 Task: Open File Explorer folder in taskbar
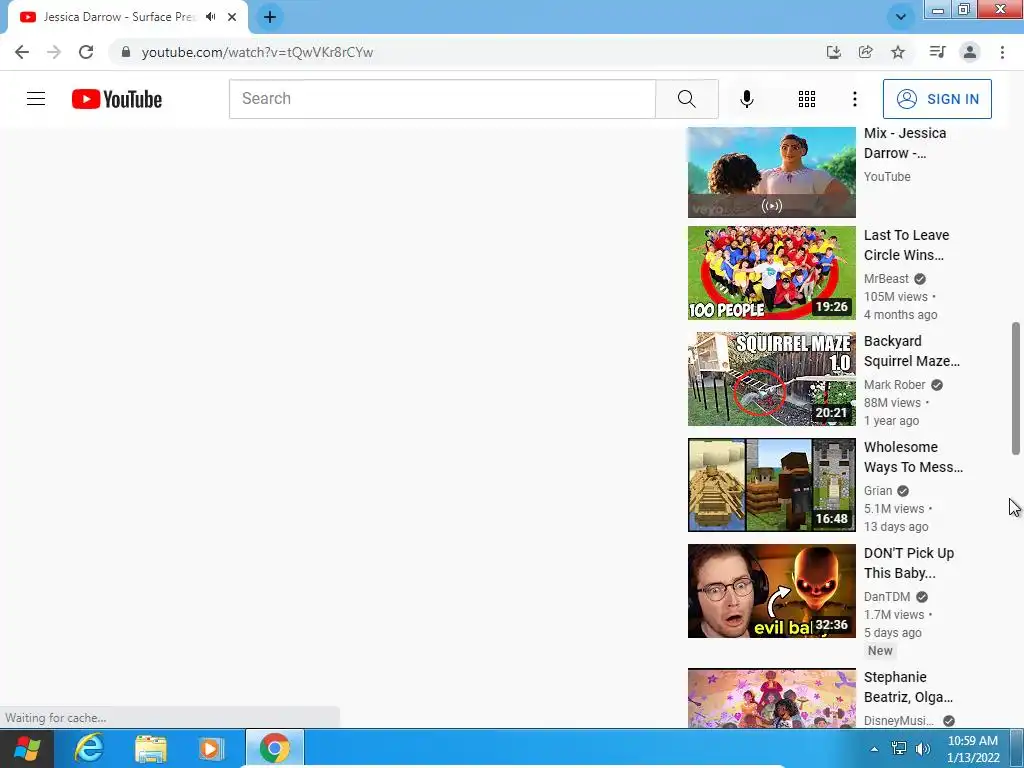click(150, 748)
